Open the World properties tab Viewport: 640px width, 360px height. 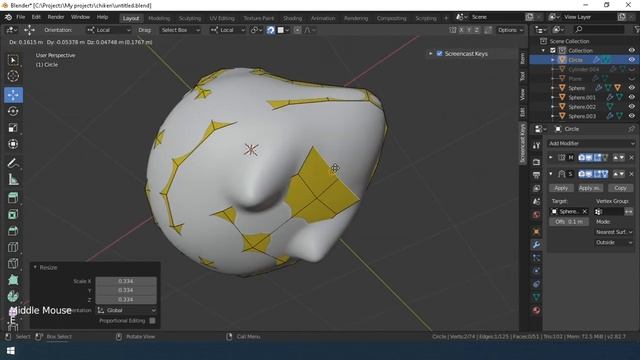[x=536, y=215]
